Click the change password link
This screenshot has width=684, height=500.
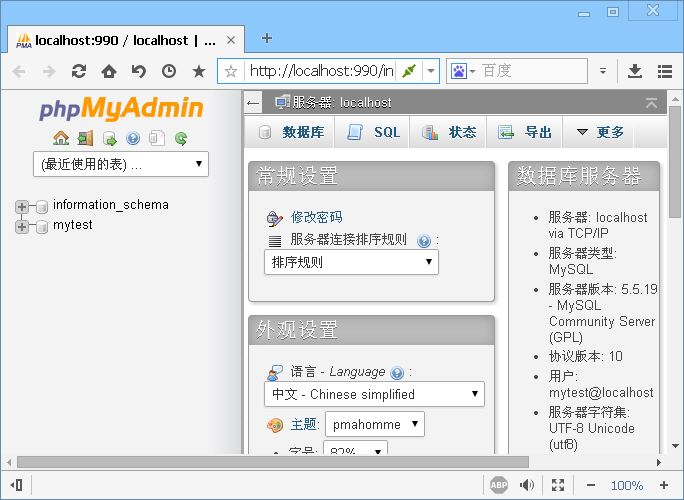(x=317, y=217)
